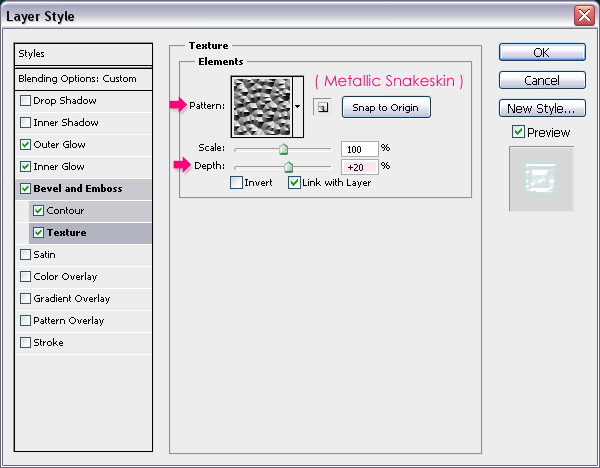Enable the Invert checkbox

point(236,183)
